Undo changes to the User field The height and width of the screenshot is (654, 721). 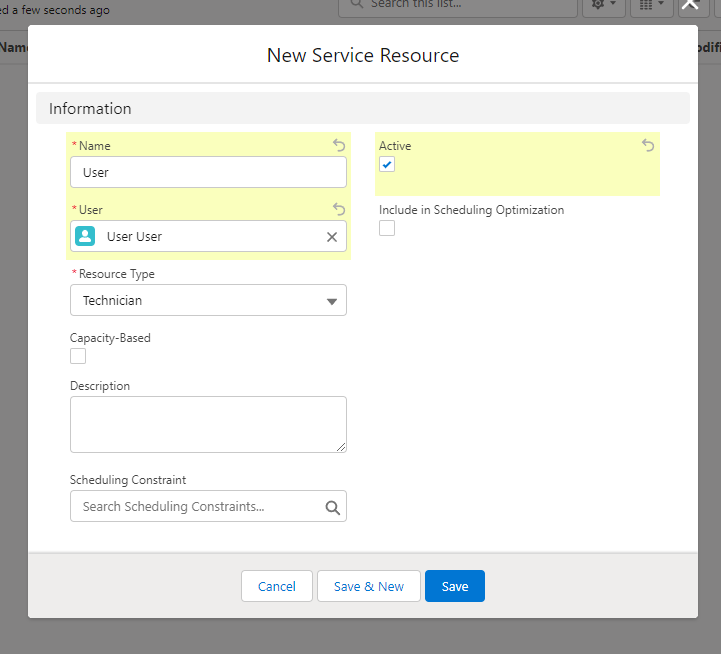(x=339, y=209)
